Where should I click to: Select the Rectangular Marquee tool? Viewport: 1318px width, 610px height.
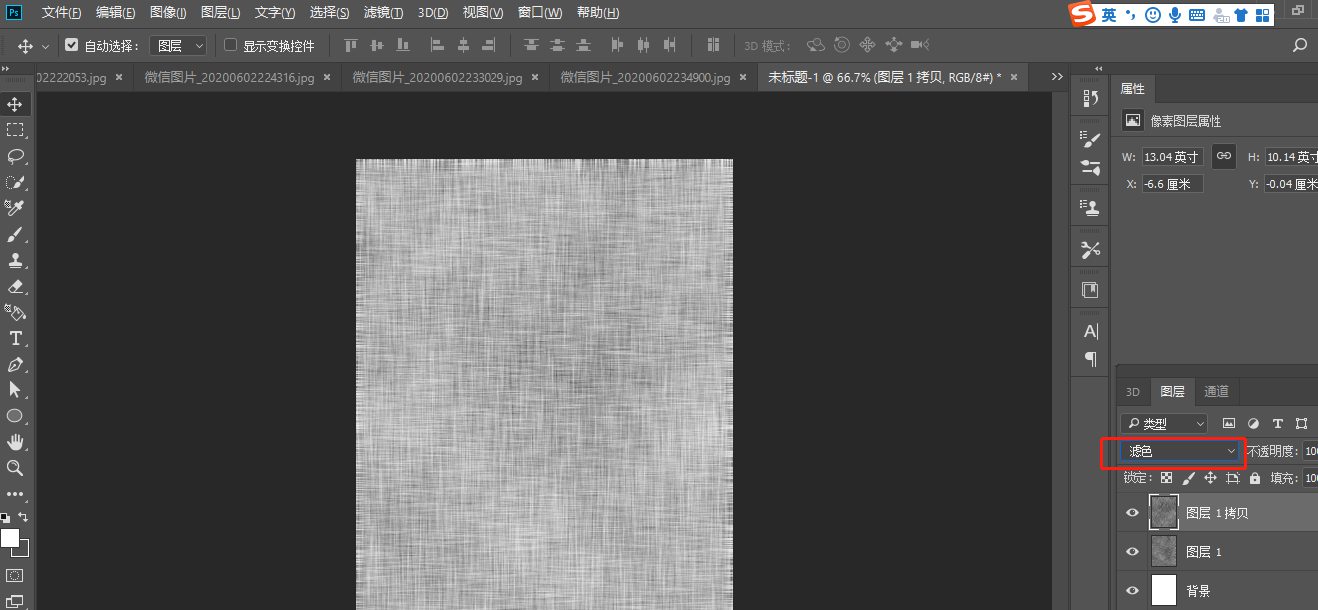point(14,129)
